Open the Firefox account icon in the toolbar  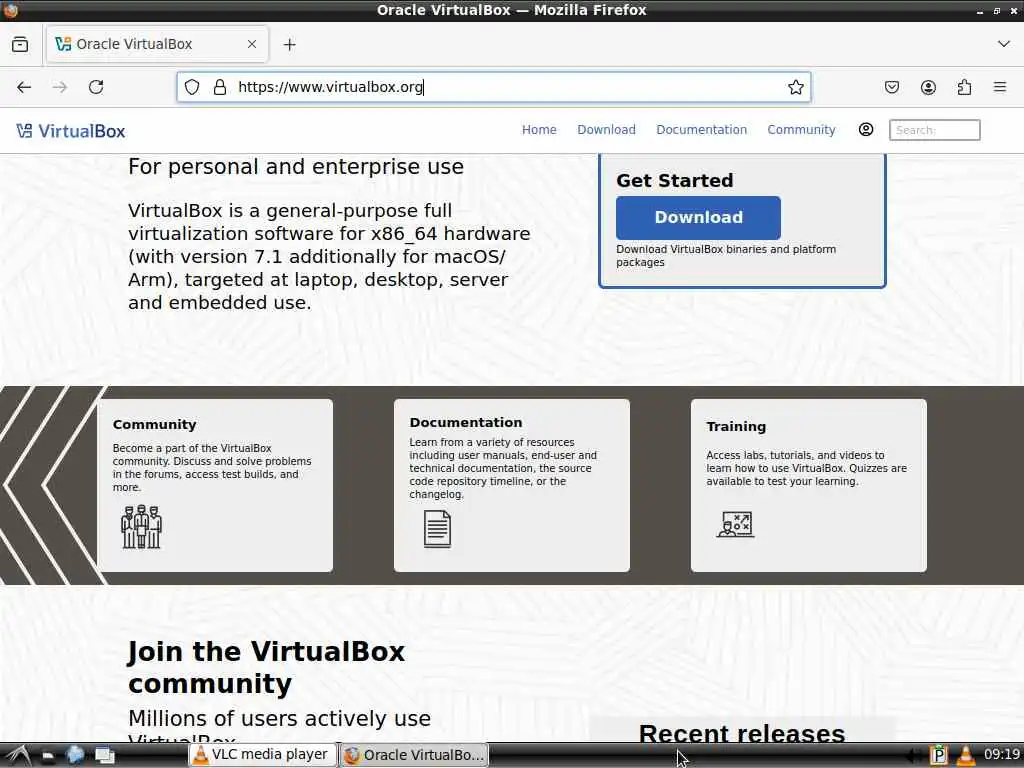pyautogui.click(x=928, y=87)
